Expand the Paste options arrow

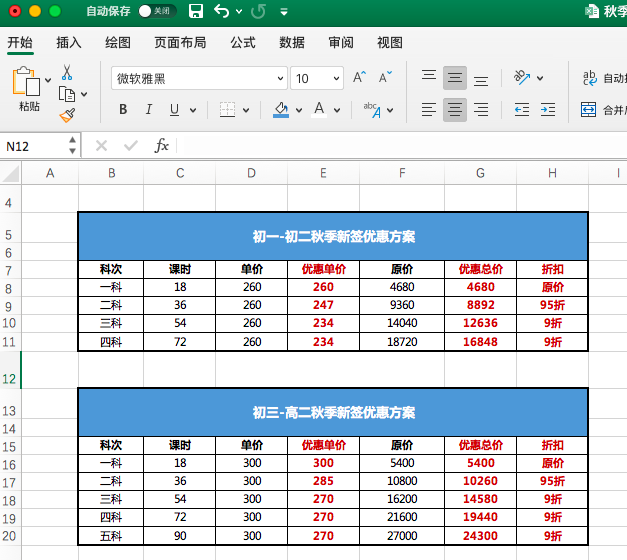pos(48,80)
